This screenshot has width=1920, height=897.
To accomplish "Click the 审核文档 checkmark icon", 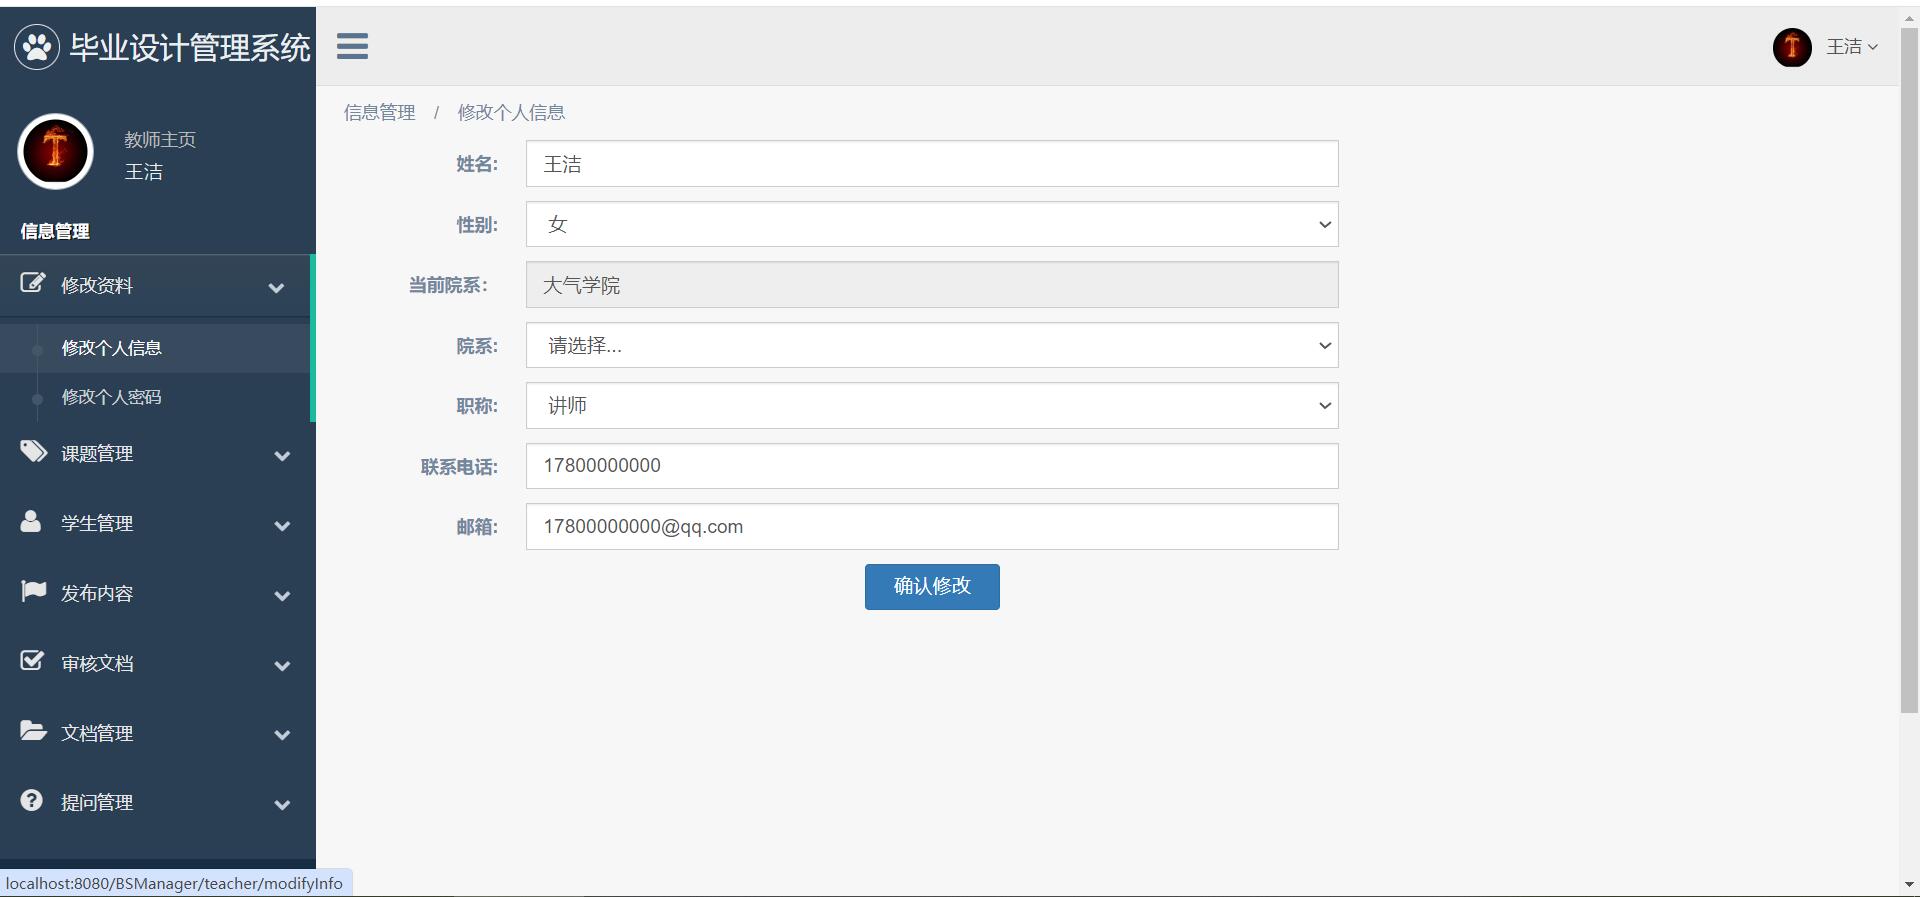I will 32,661.
